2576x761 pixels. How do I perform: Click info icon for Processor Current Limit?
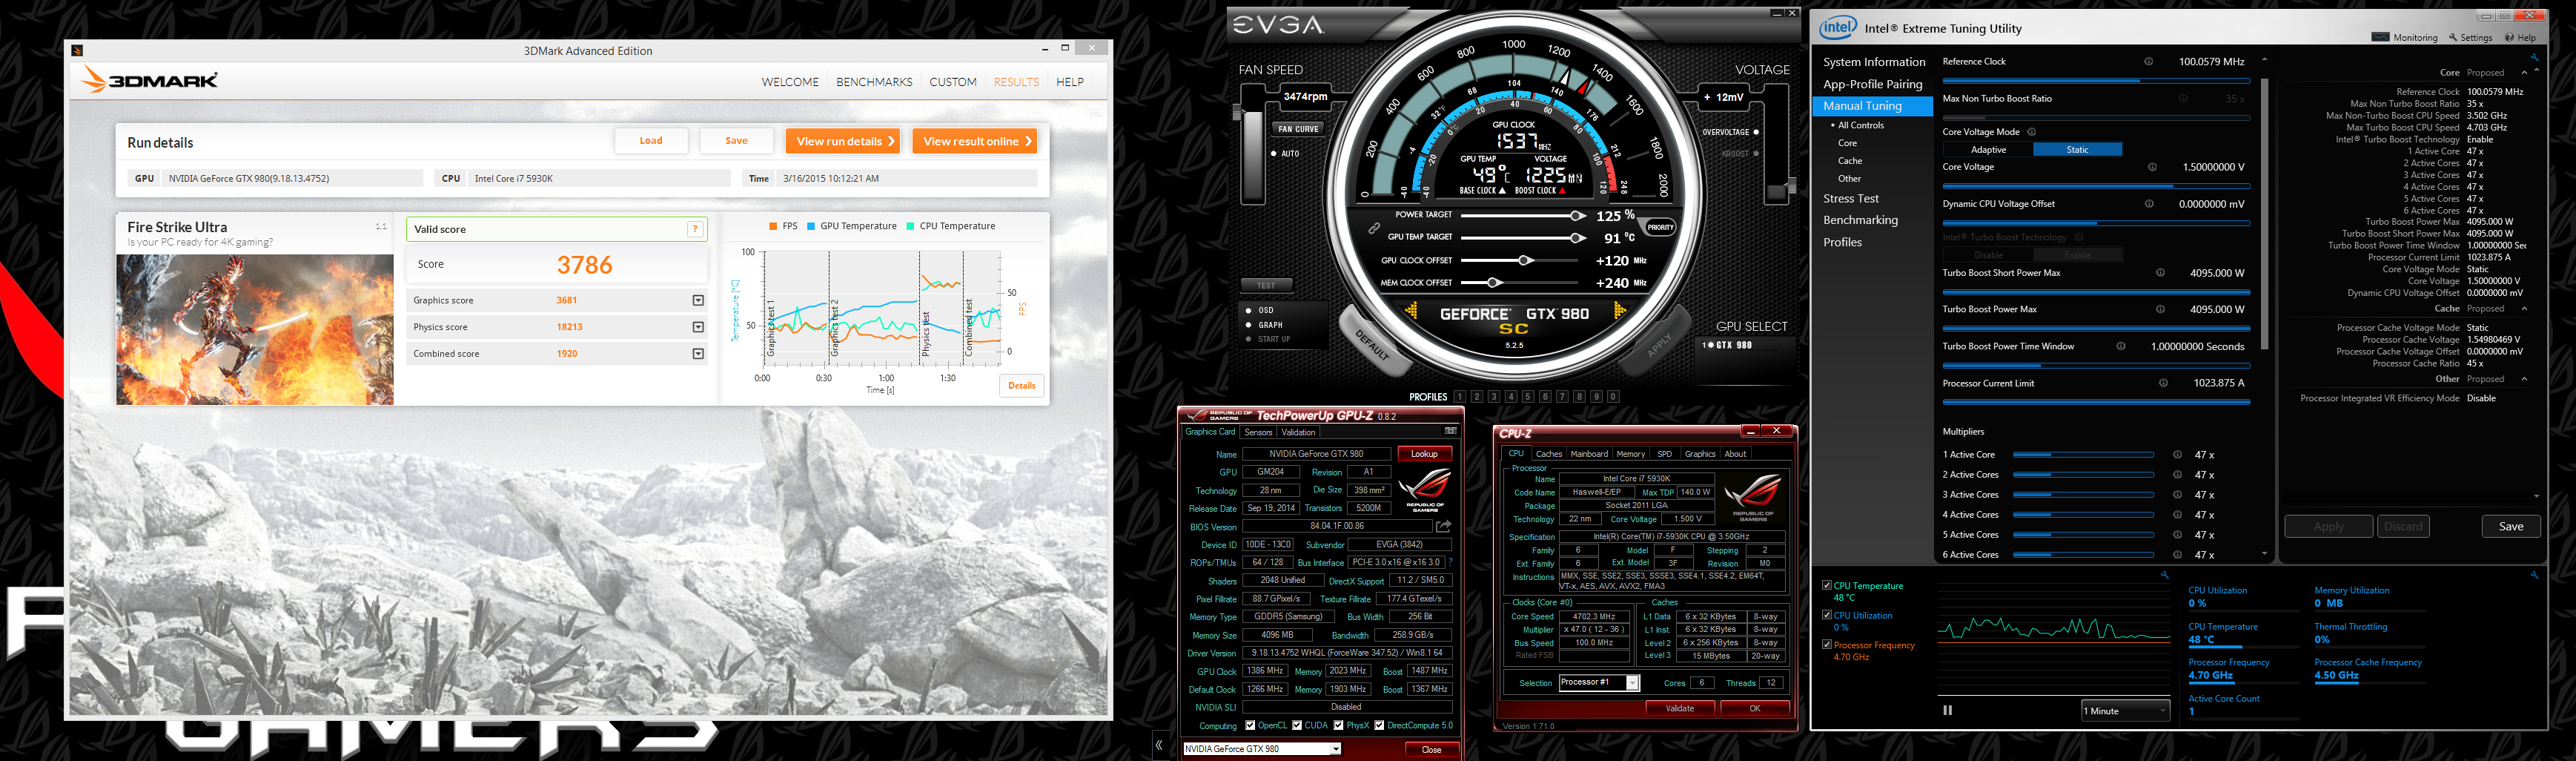[x=2163, y=383]
